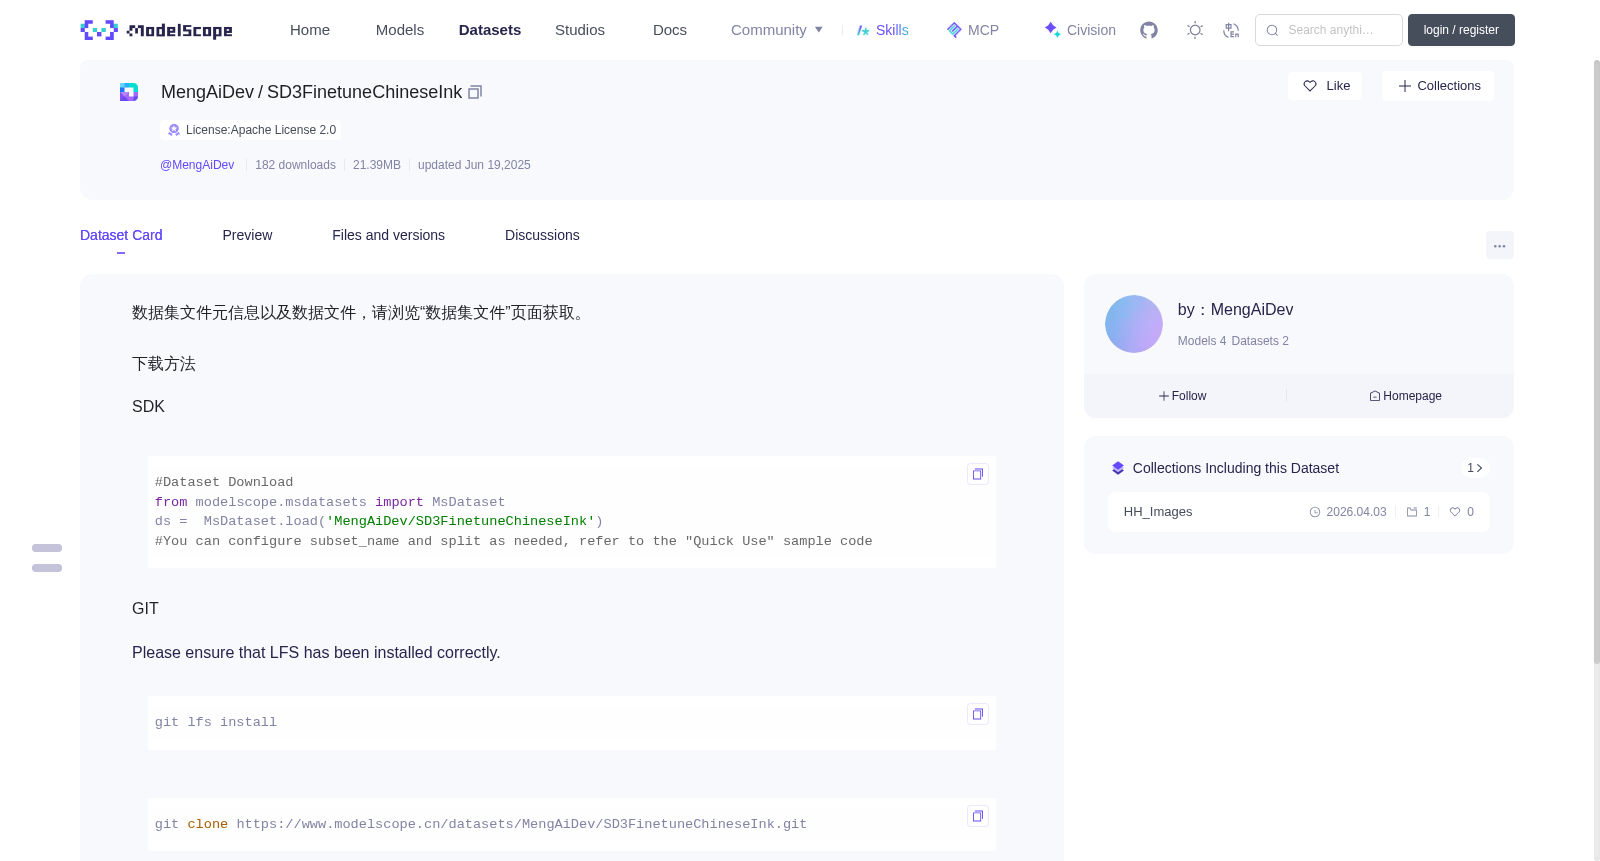Select the Dataset Card tab
Screen dimensions: 1600x861
[x=121, y=235]
